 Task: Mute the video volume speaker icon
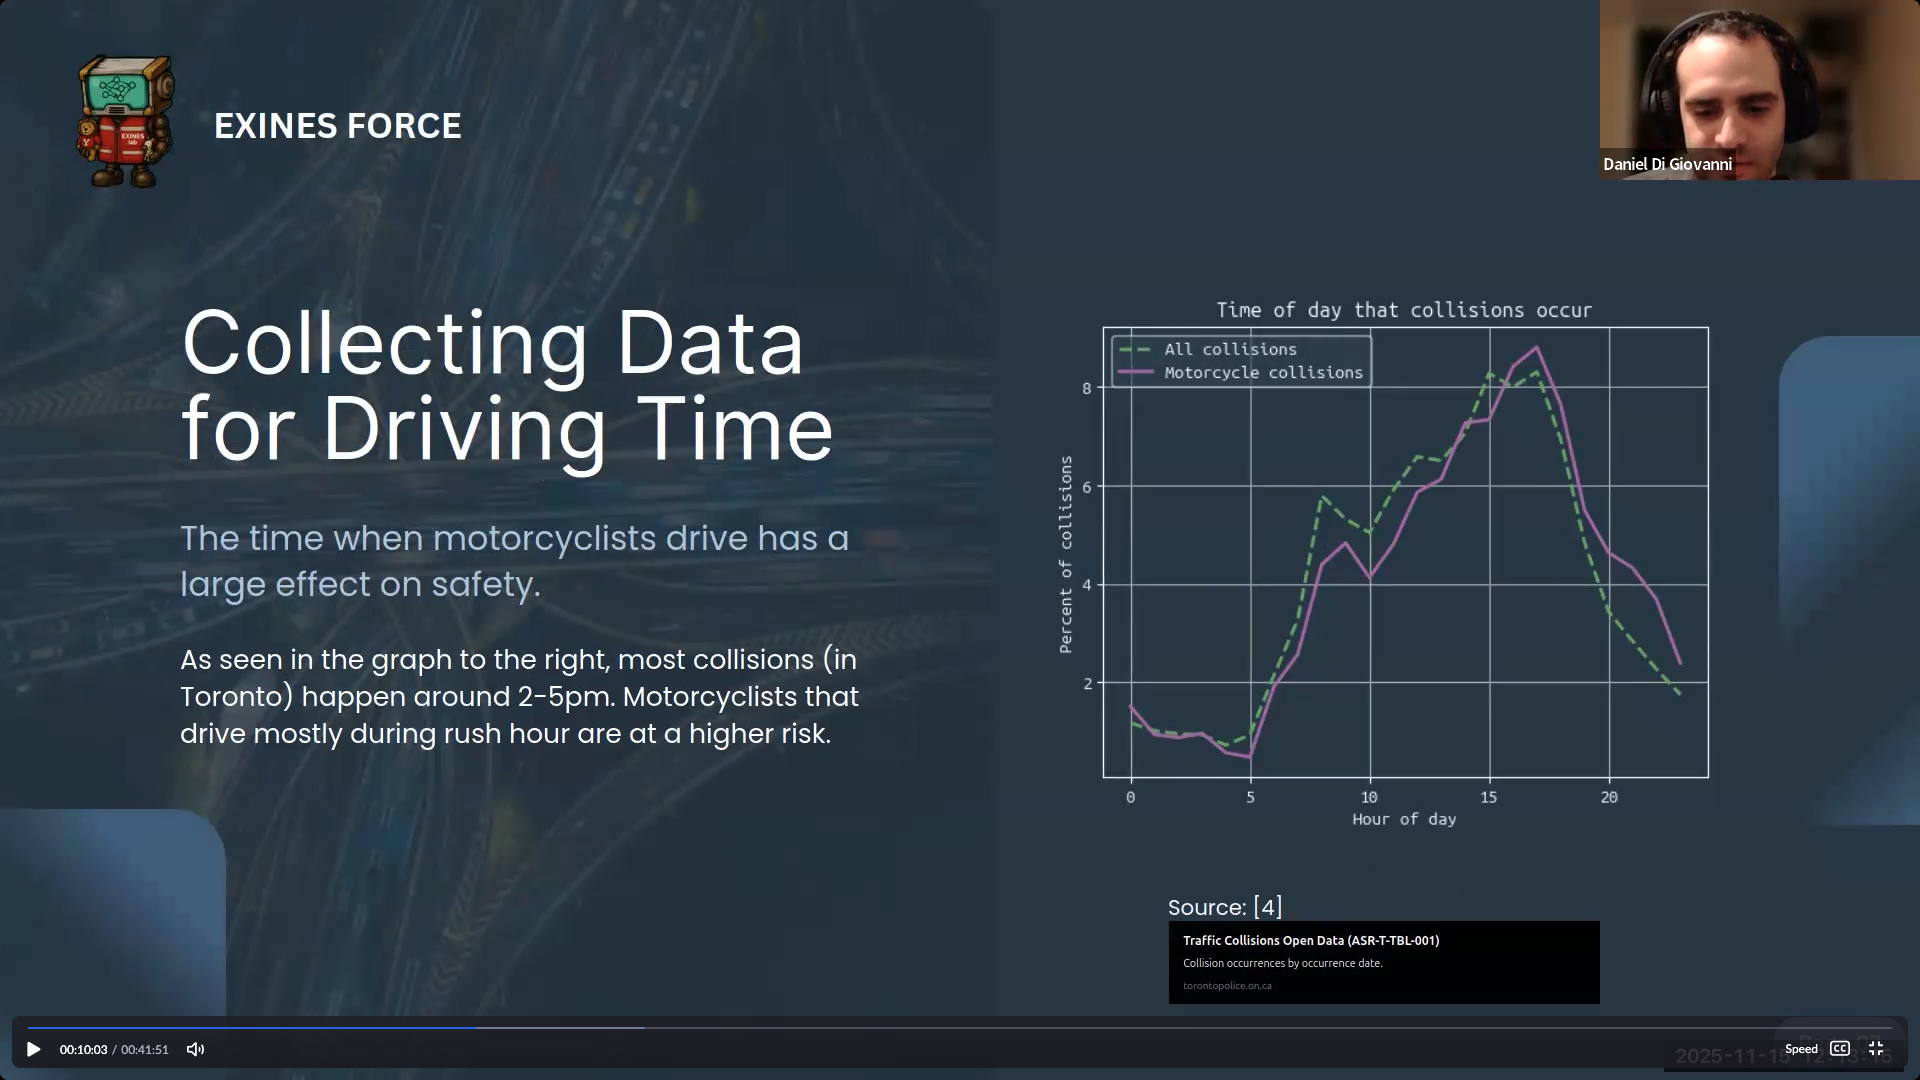(195, 1049)
